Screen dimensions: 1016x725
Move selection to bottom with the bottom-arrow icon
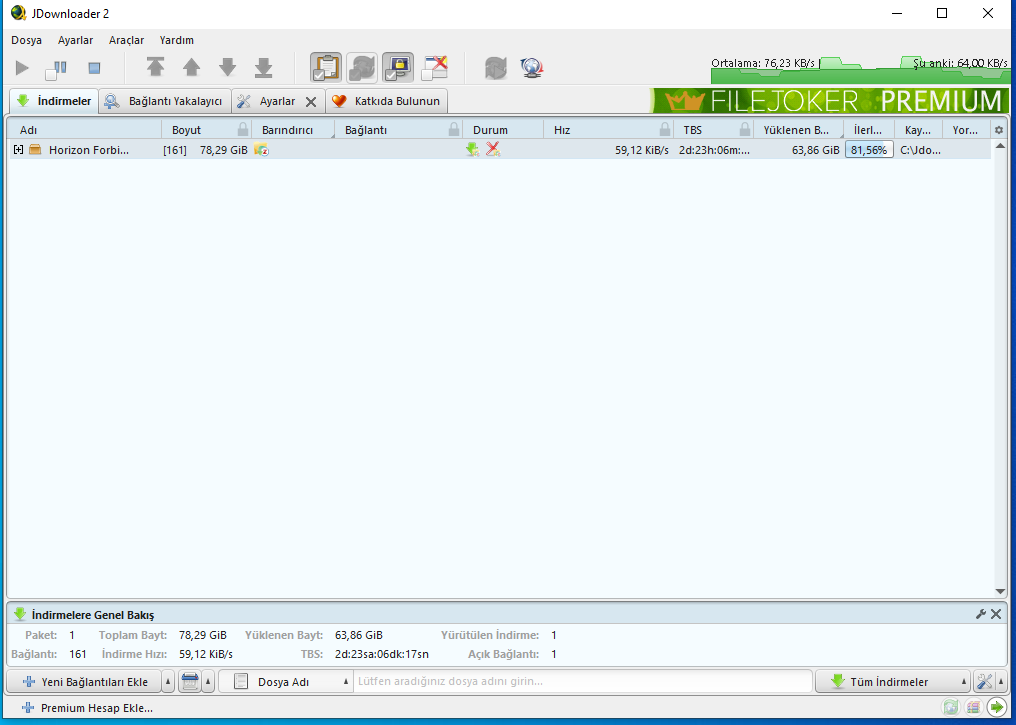(263, 68)
